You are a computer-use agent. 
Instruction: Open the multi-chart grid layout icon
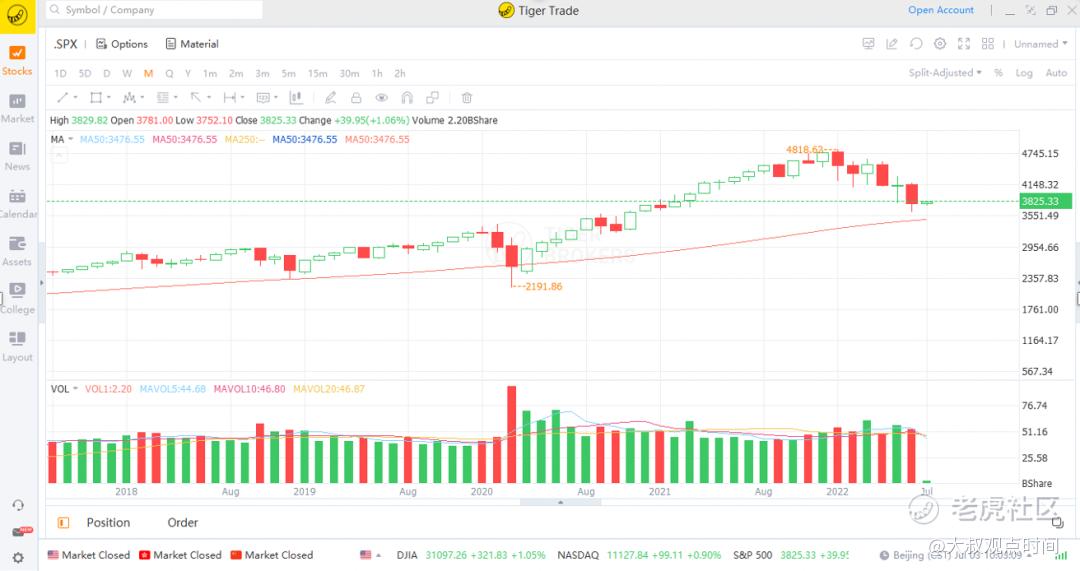988,43
